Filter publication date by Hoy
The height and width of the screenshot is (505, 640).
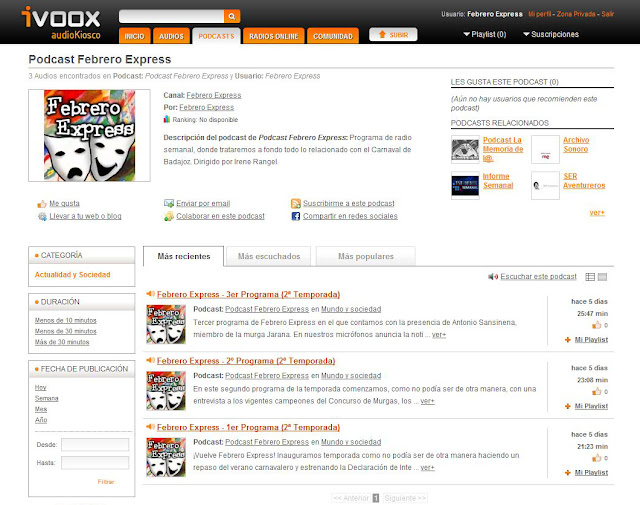tap(40, 387)
